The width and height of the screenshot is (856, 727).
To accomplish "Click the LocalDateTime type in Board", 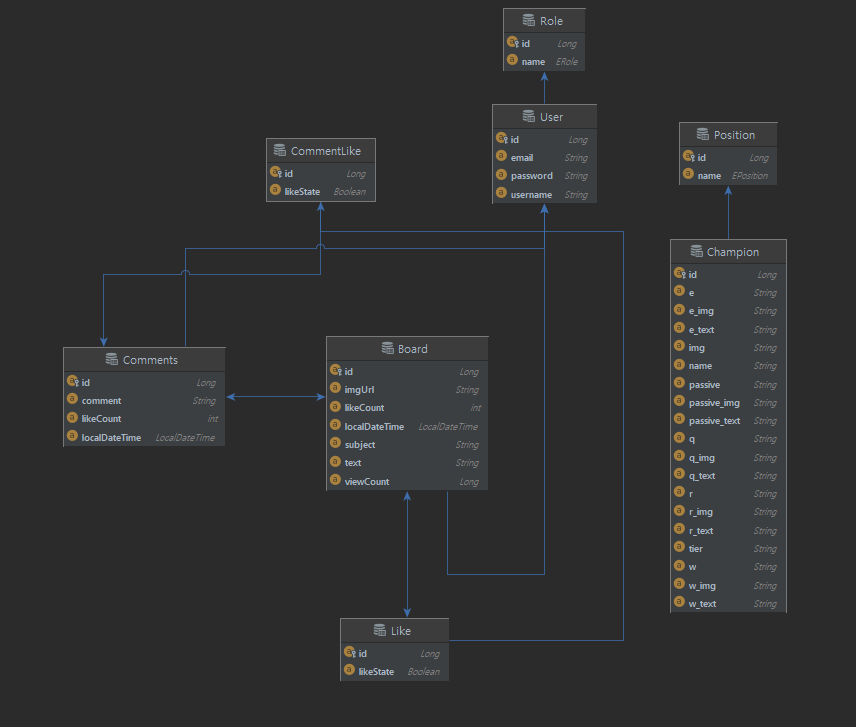I will (x=448, y=427).
